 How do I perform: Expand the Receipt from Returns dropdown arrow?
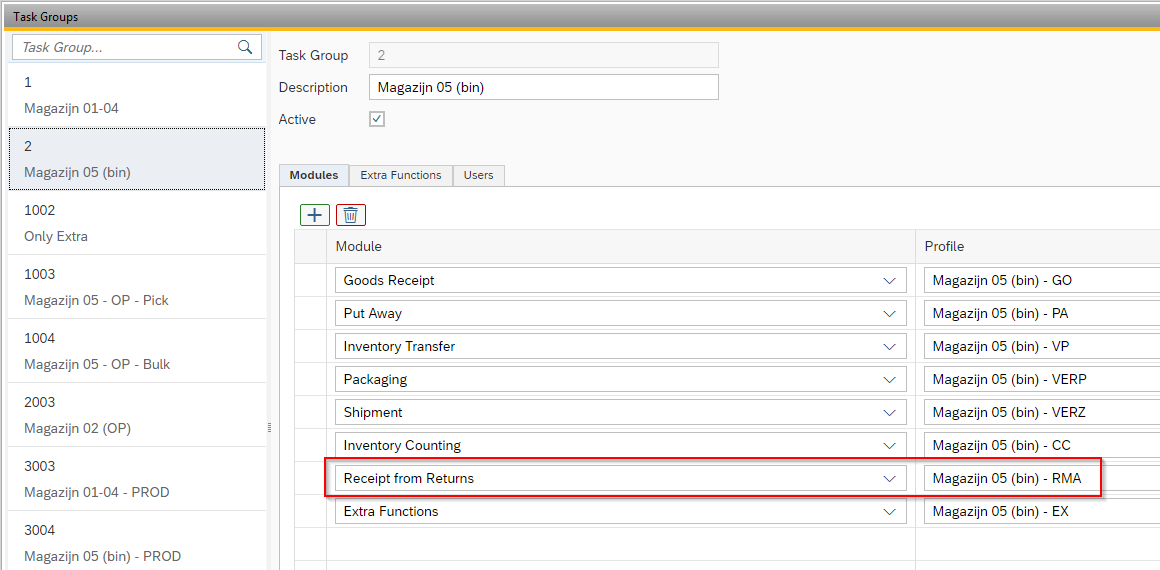(889, 479)
